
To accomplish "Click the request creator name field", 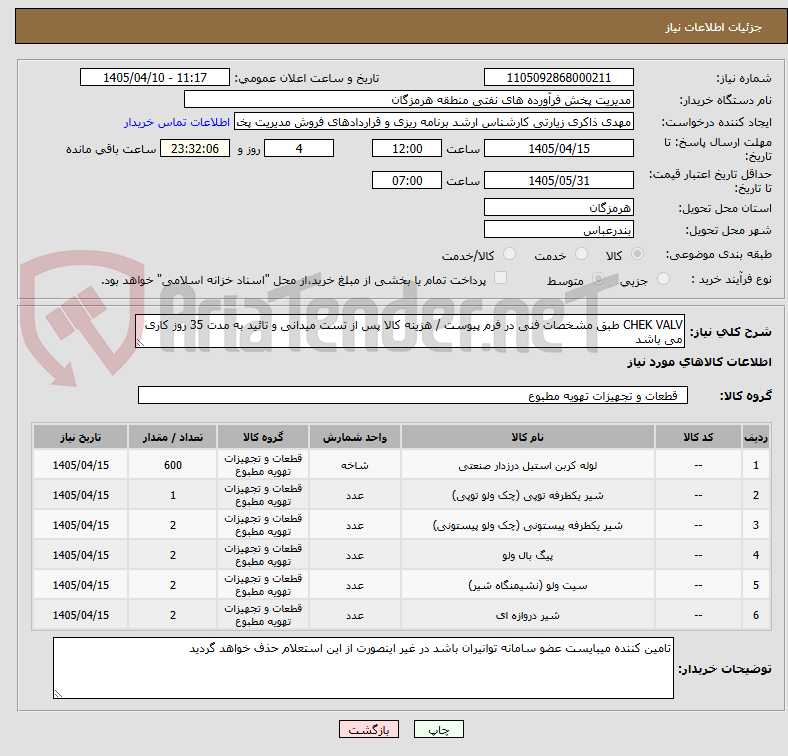I will point(434,122).
